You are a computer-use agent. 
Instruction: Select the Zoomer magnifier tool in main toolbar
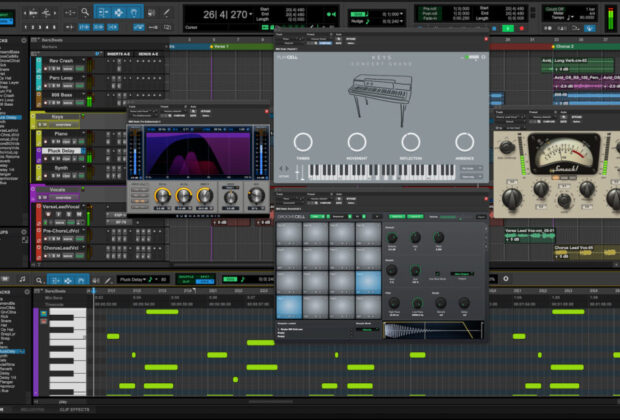click(85, 13)
